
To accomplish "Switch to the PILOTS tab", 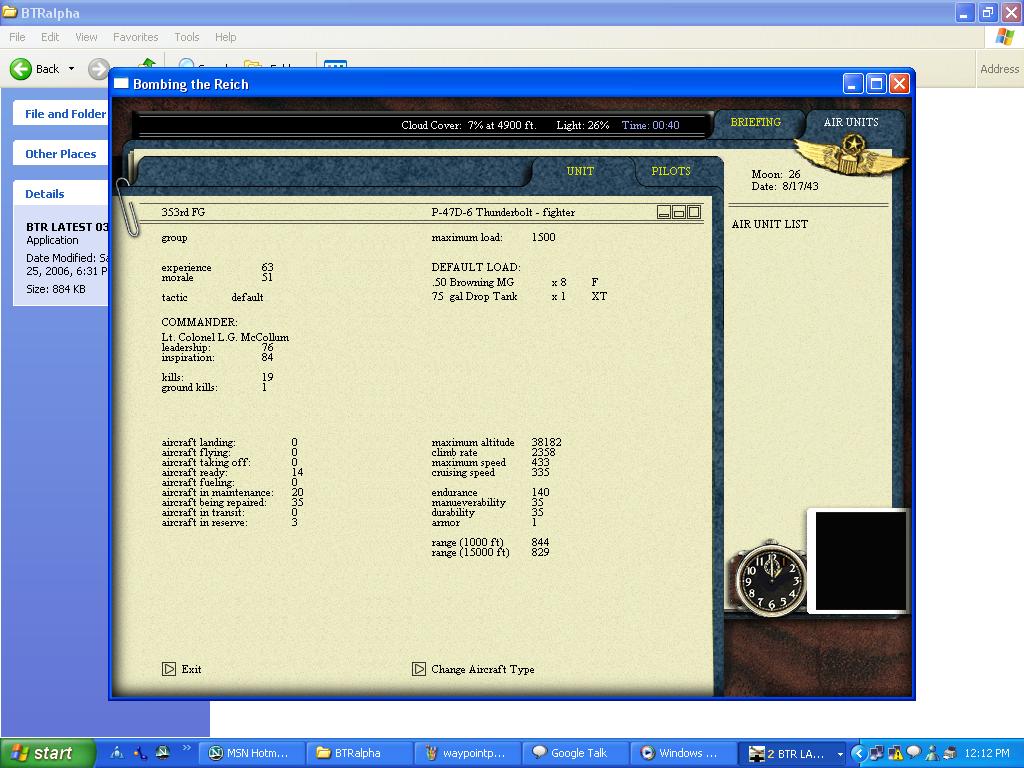I will point(671,171).
